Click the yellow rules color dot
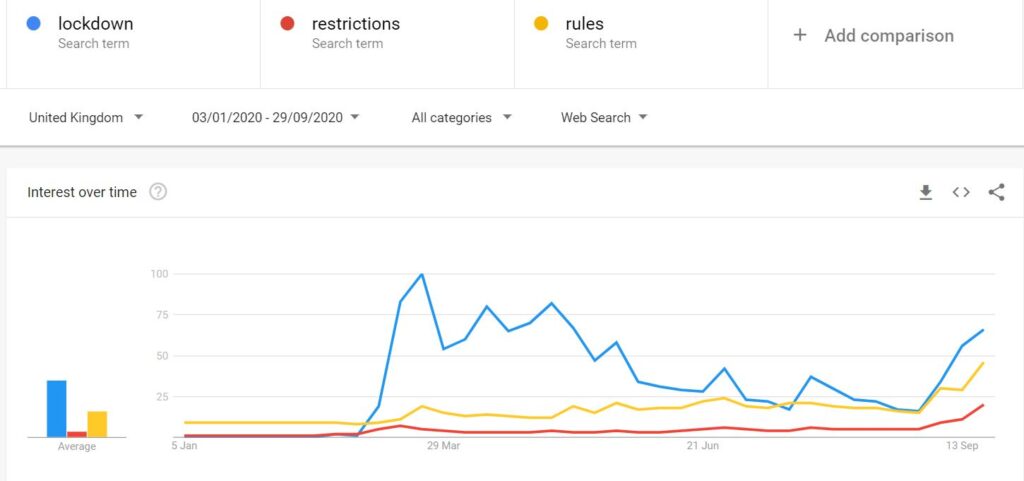The width and height of the screenshot is (1024, 481). click(x=541, y=24)
